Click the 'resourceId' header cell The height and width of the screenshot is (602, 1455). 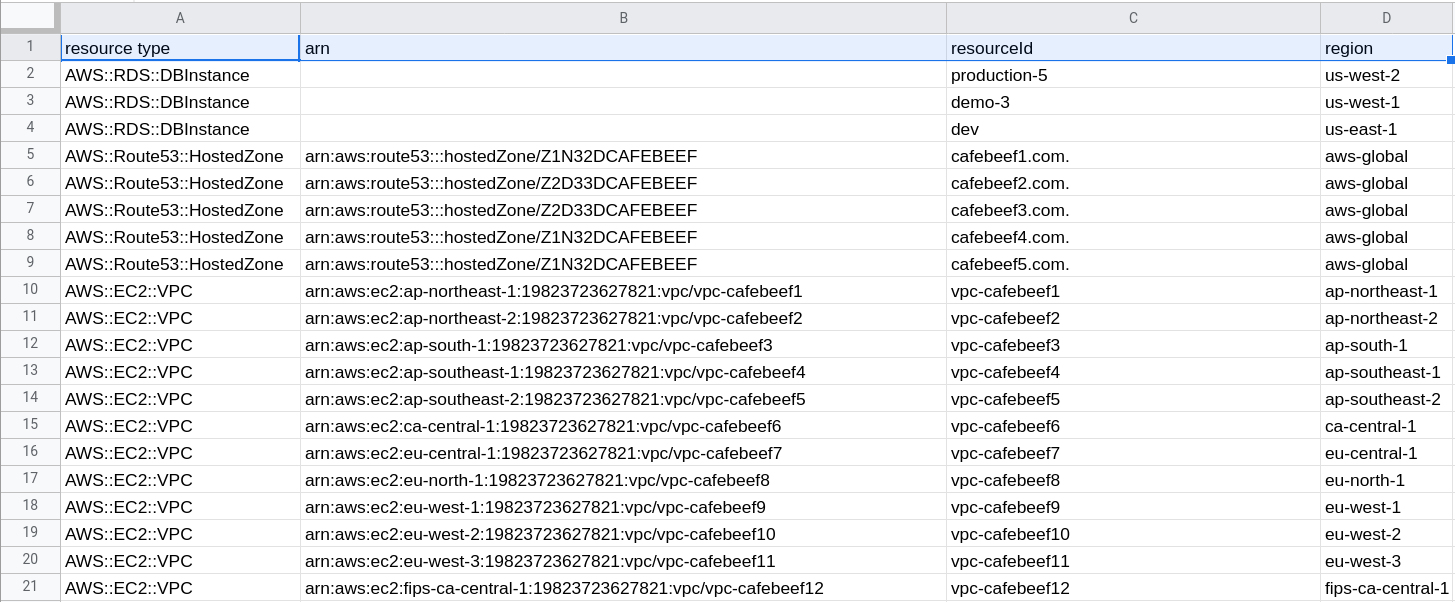click(x=1133, y=47)
